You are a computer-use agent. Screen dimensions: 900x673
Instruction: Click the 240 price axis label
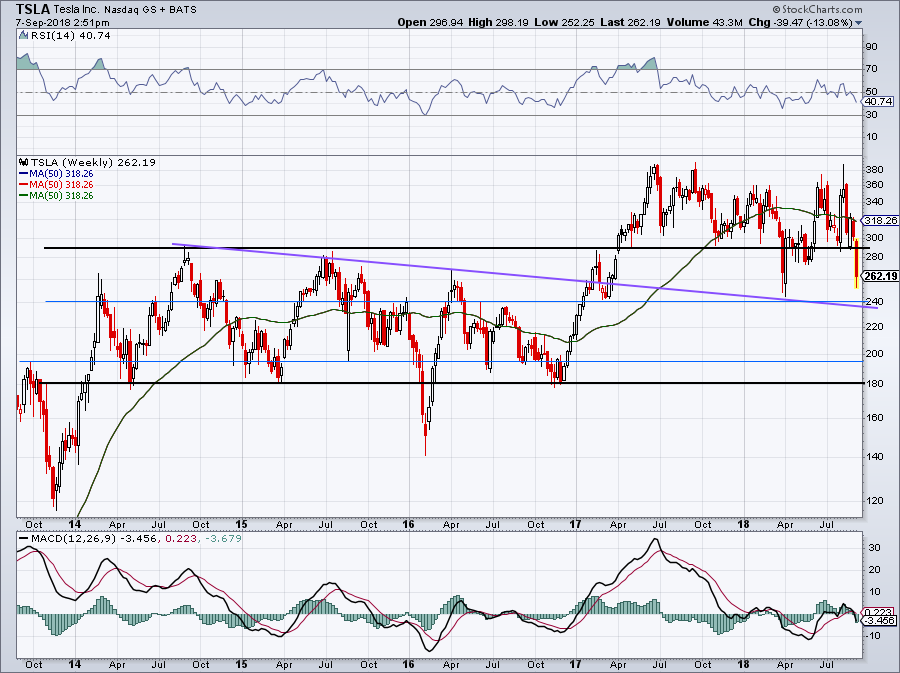[874, 302]
